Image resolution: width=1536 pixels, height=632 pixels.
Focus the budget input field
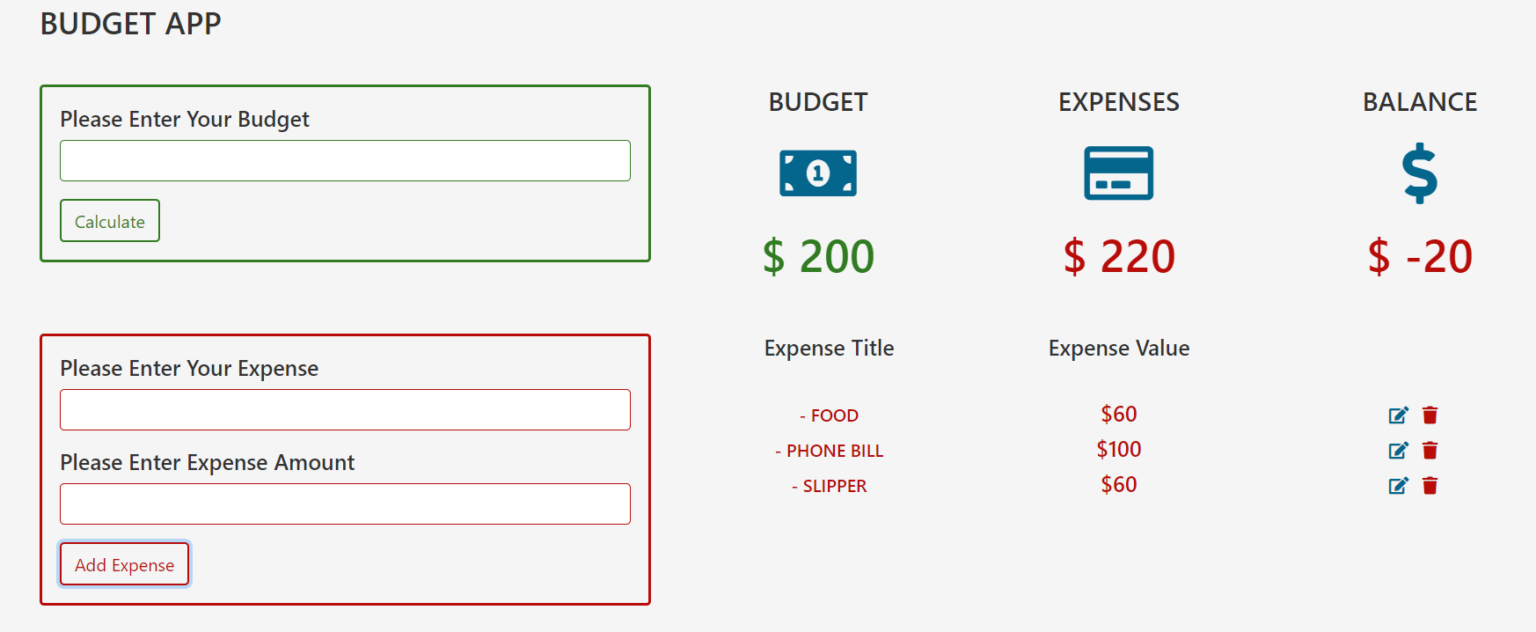coord(345,161)
